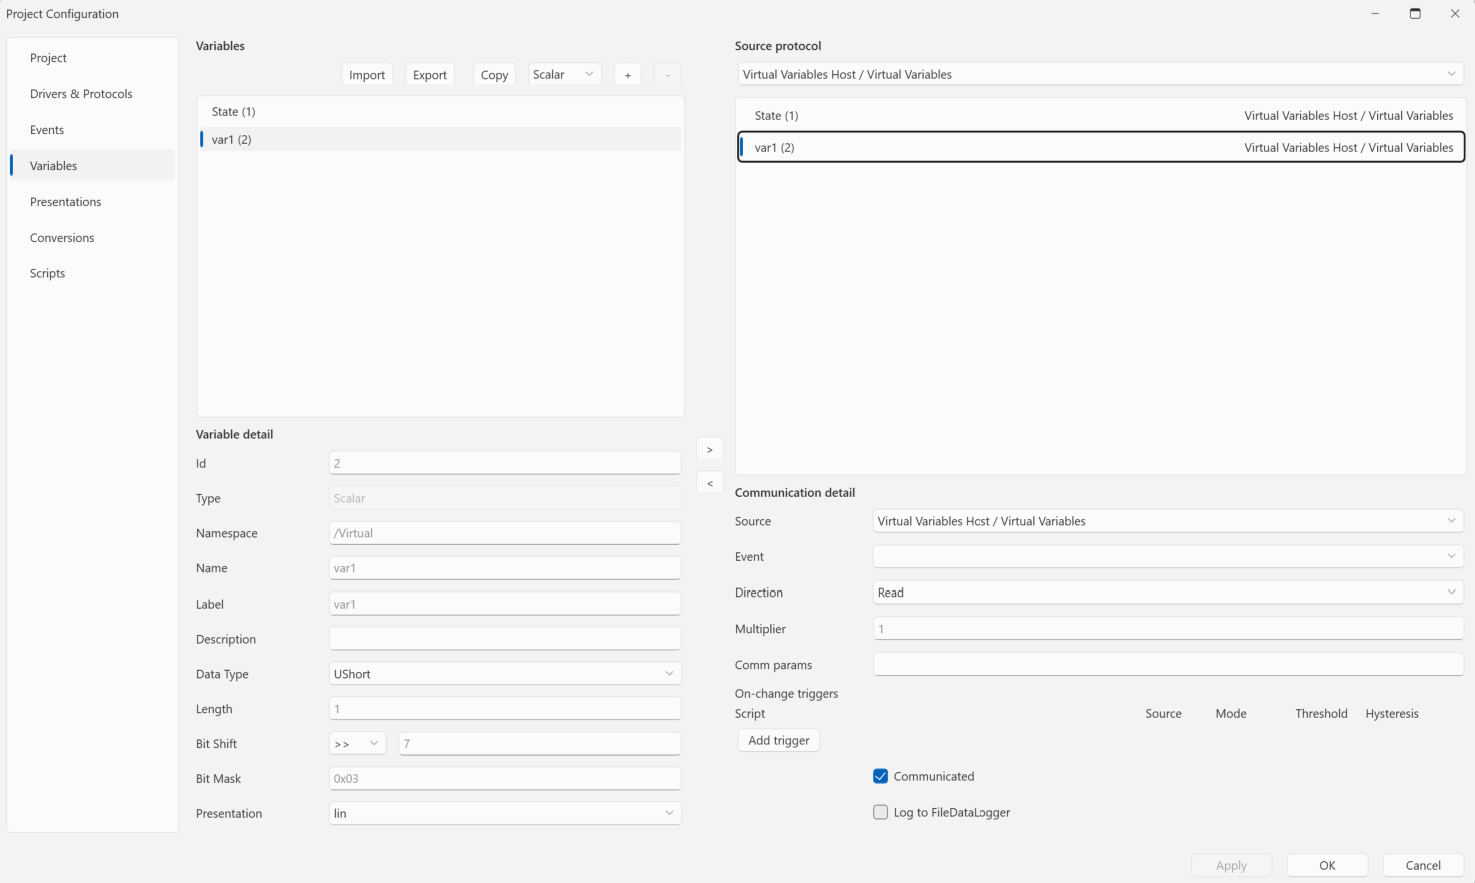Click the Name input field
1475x883 pixels.
click(x=505, y=568)
